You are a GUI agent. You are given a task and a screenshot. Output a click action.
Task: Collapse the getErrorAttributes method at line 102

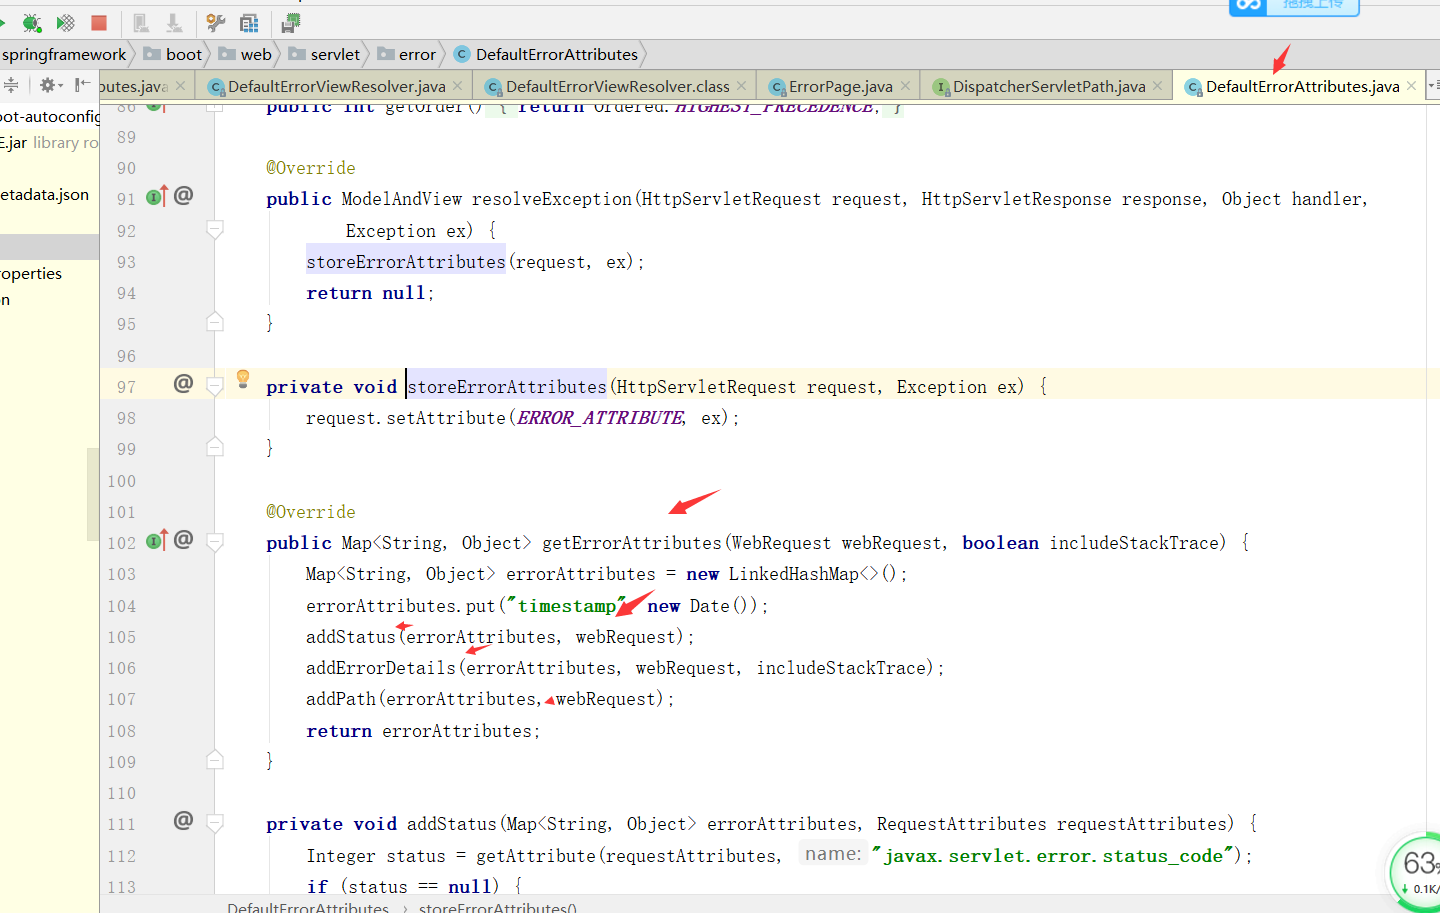[x=214, y=541]
